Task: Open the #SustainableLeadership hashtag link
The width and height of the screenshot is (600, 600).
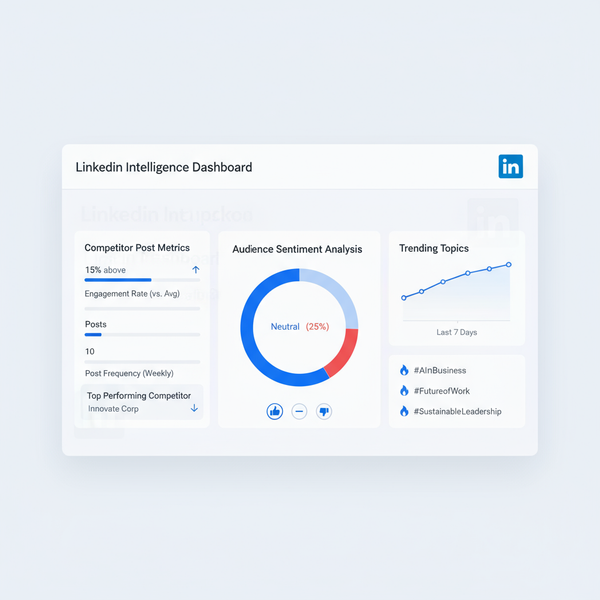Action: point(457,411)
